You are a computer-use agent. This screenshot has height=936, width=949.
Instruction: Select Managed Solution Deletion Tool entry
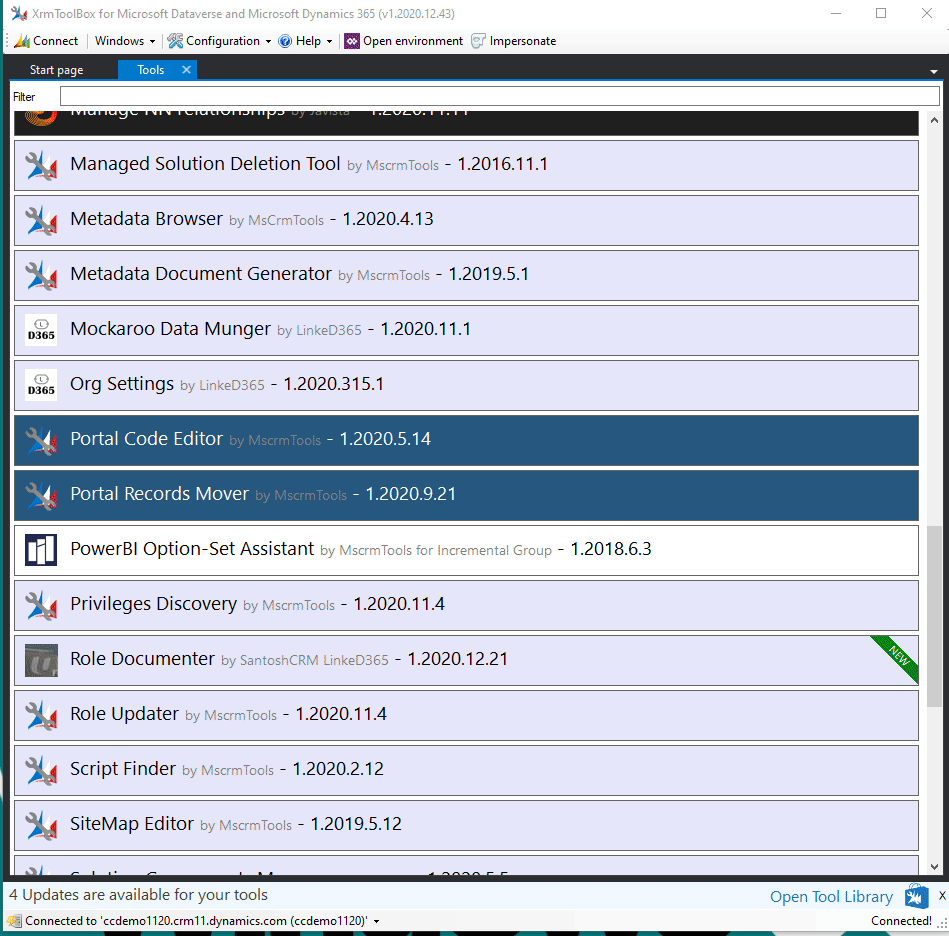tap(466, 165)
